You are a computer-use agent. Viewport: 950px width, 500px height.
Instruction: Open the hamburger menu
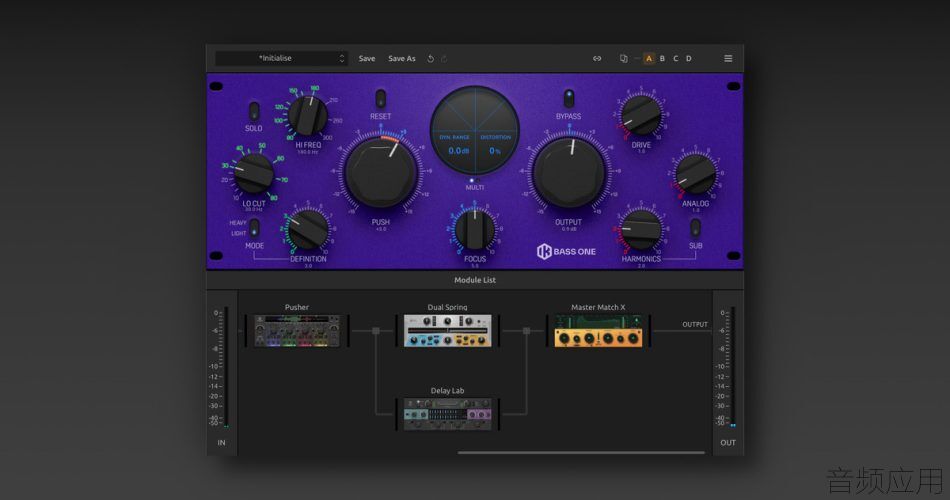pyautogui.click(x=728, y=59)
